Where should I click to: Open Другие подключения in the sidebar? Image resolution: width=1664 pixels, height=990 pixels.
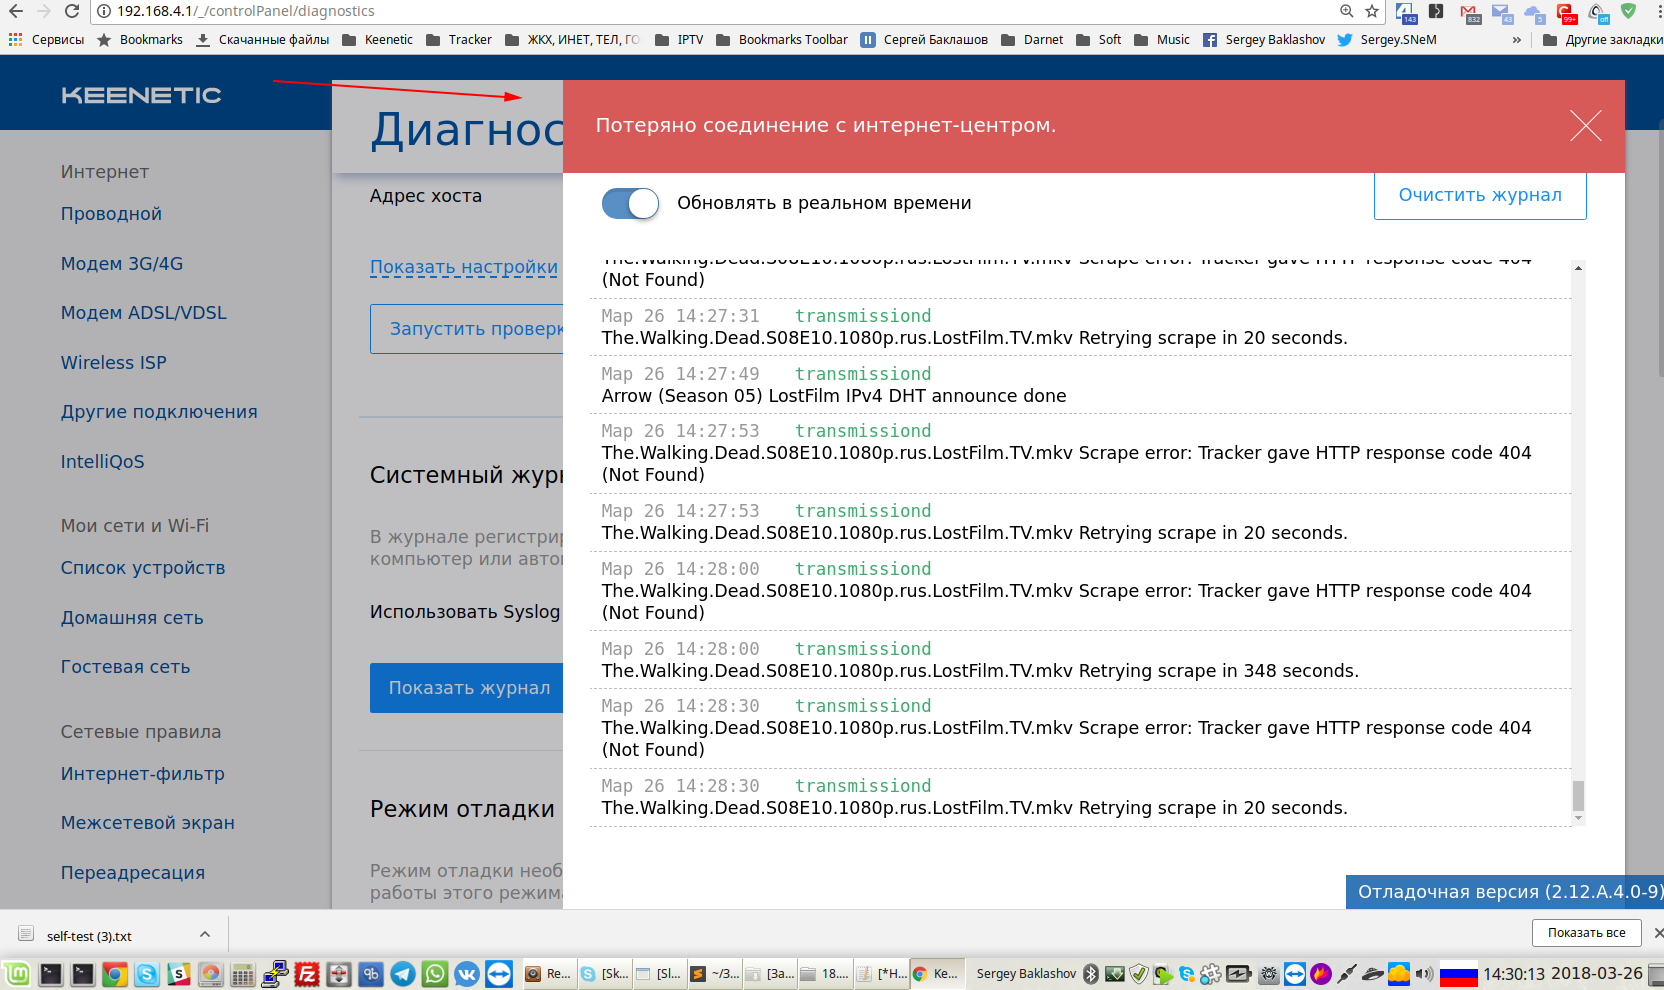[159, 412]
